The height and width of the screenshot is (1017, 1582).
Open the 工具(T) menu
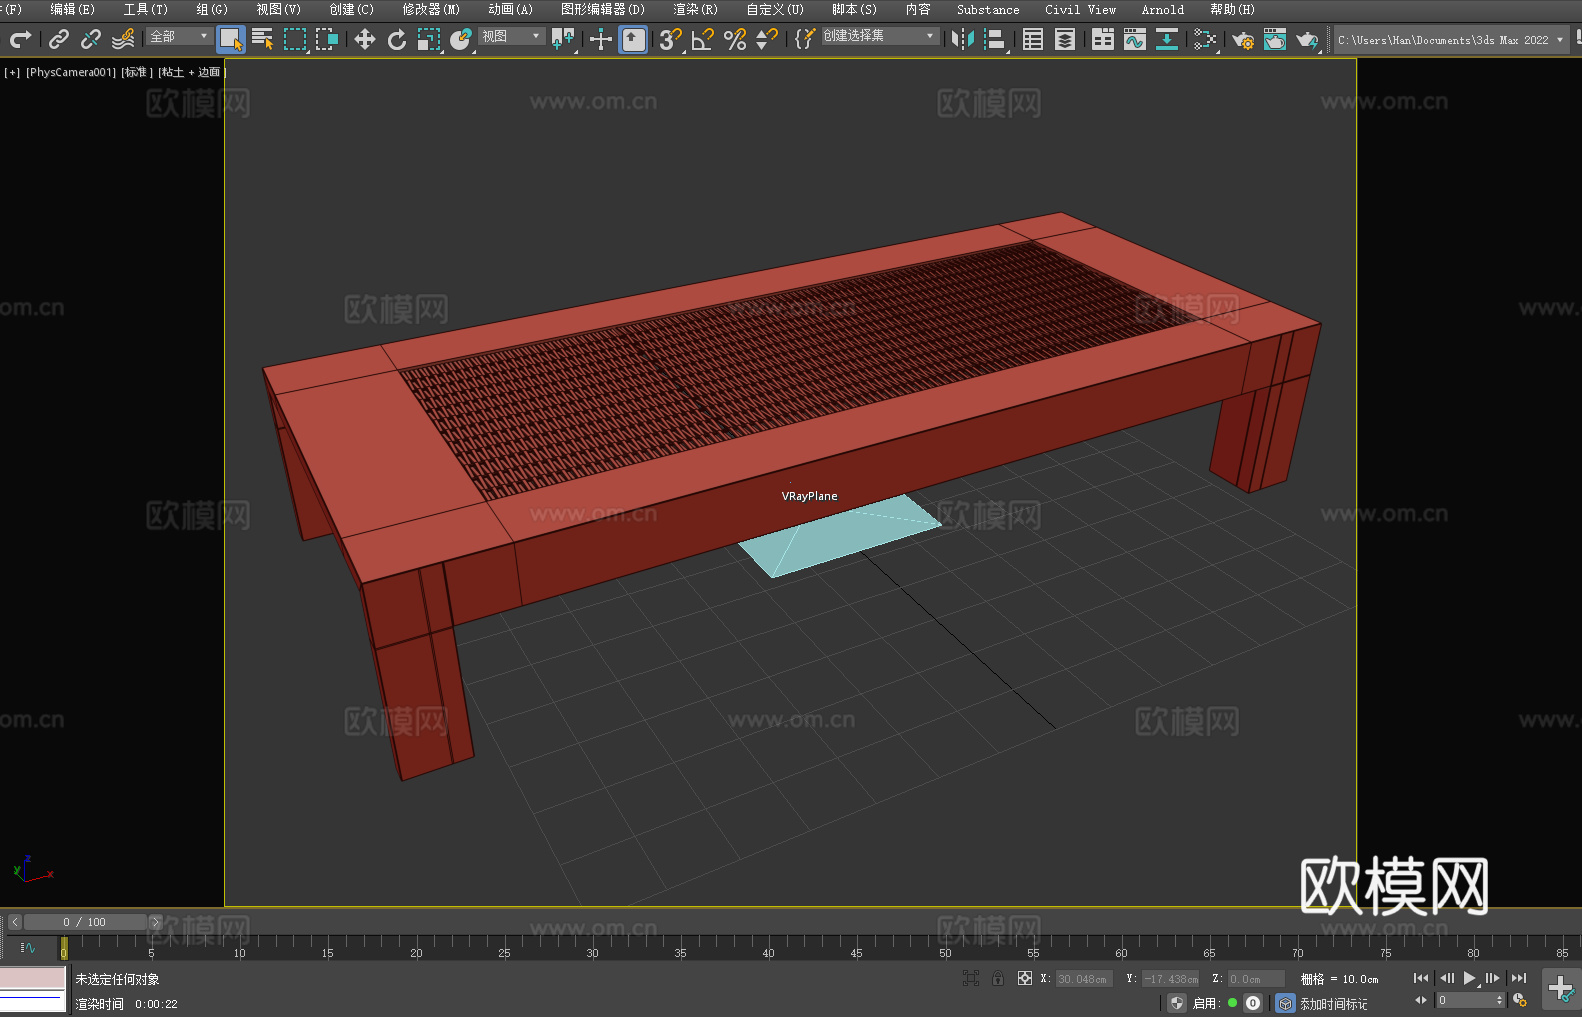coord(146,9)
